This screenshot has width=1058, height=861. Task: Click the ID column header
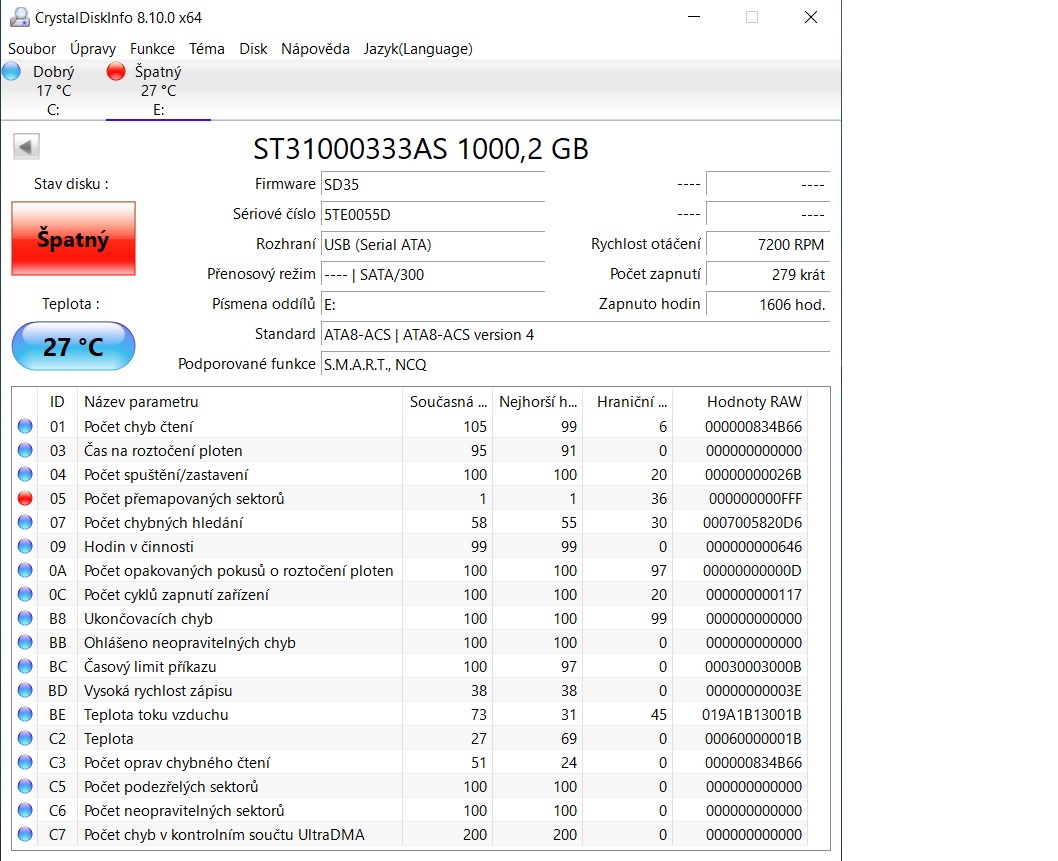57,401
